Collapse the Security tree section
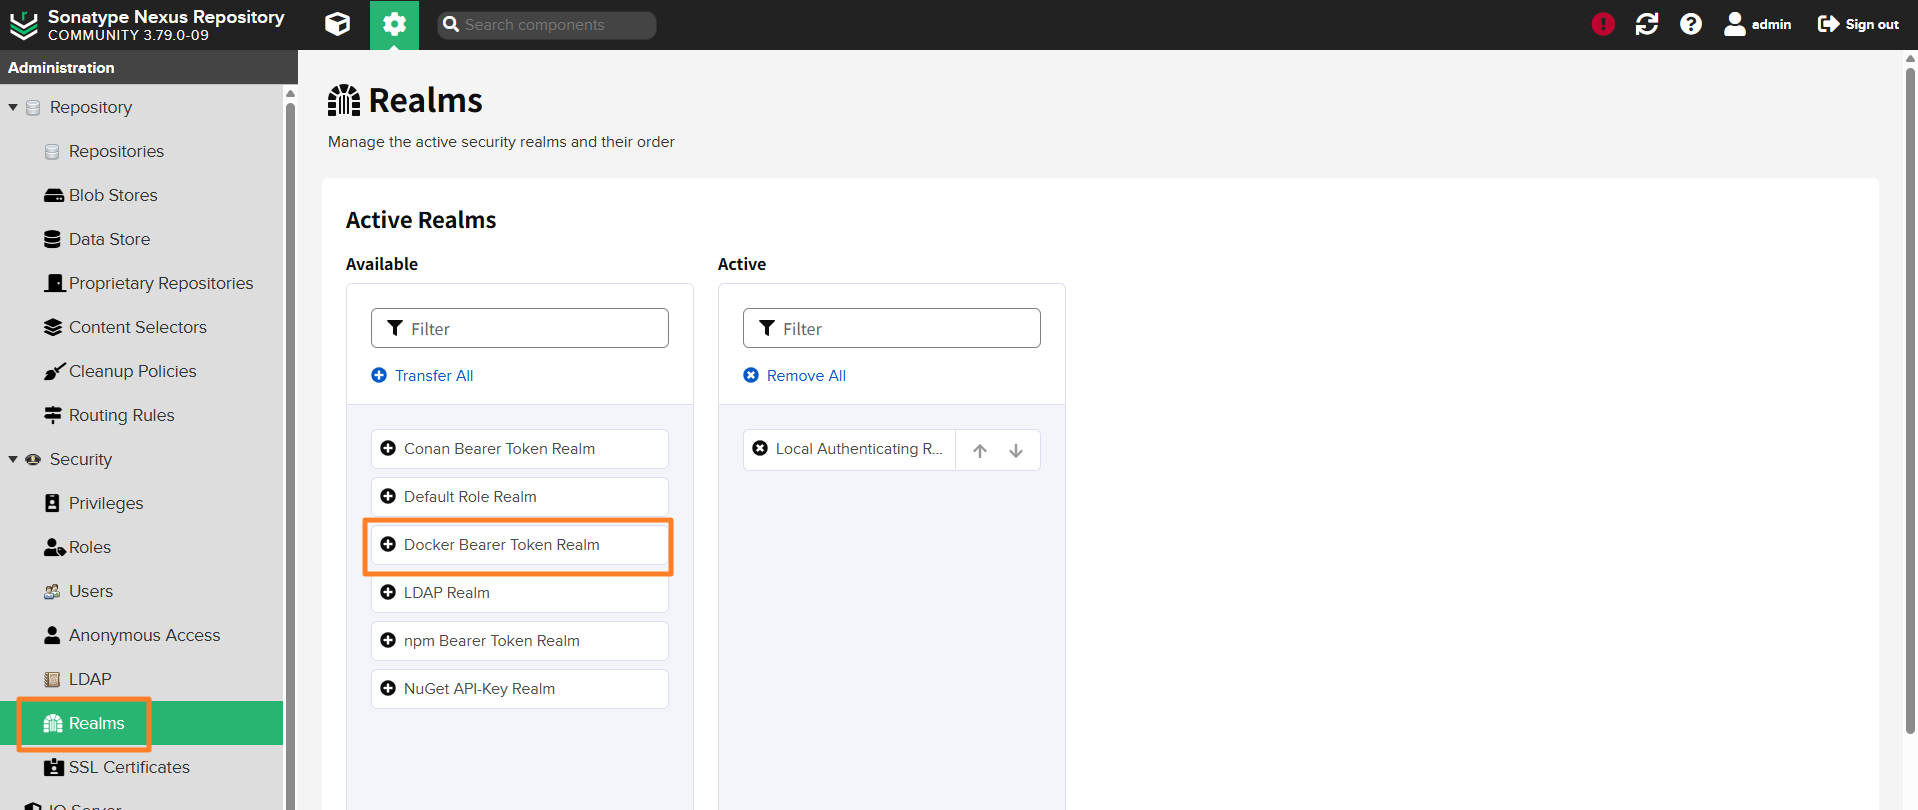Viewport: 1918px width, 810px height. click(13, 459)
